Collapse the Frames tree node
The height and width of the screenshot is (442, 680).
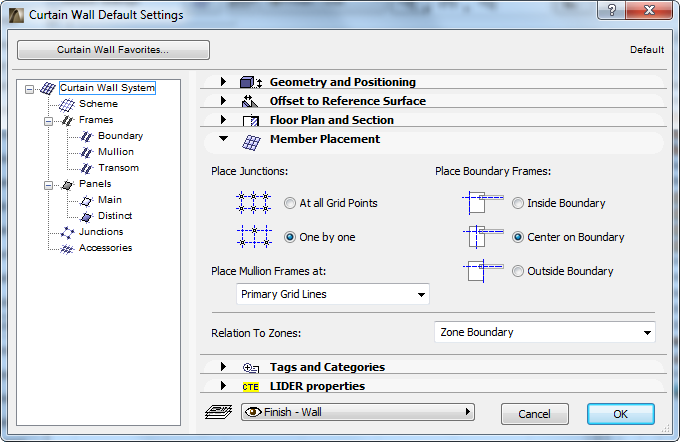click(49, 121)
